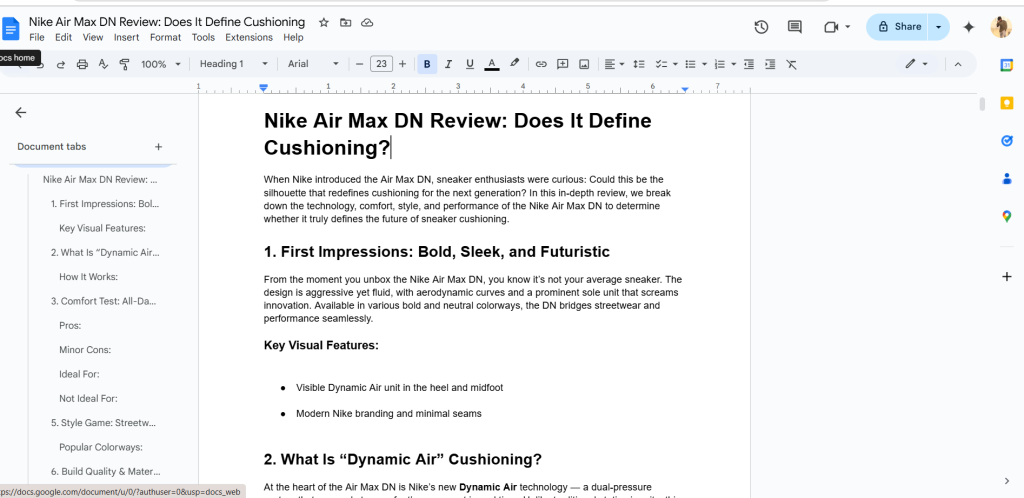The height and width of the screenshot is (498, 1024).
Task: Decrease font size with minus button
Action: tap(359, 64)
